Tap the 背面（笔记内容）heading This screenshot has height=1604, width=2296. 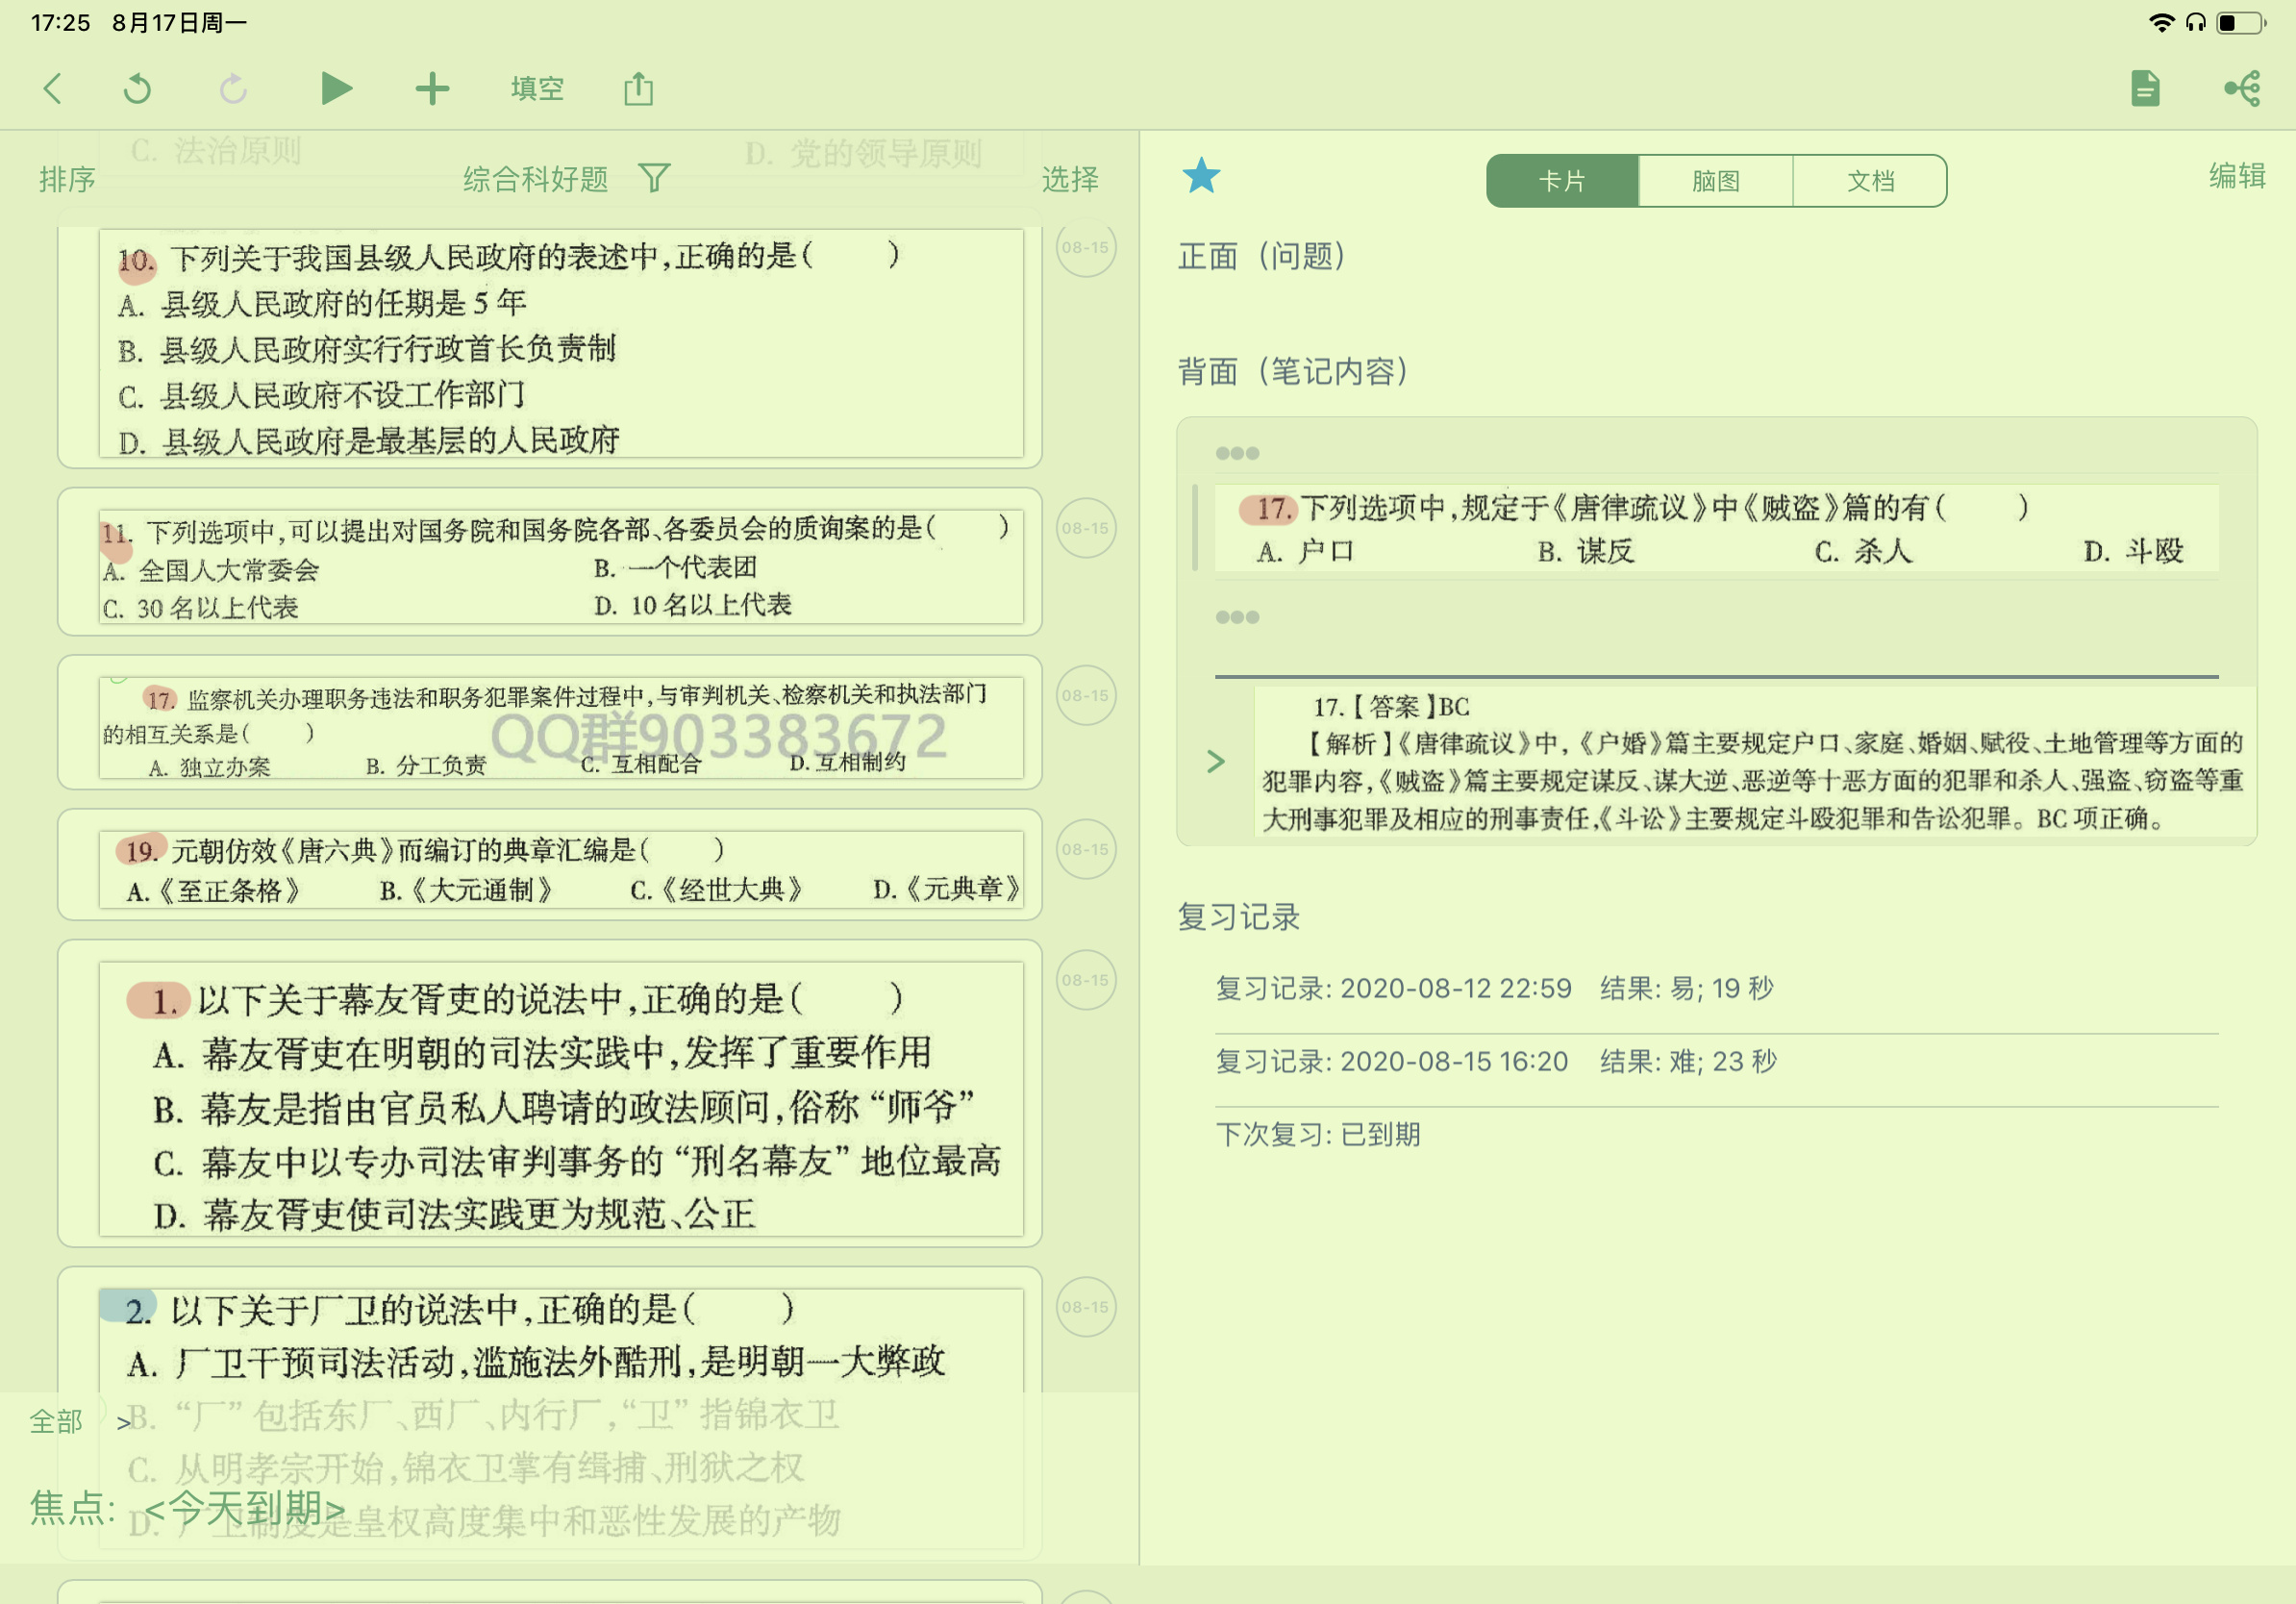pyautogui.click(x=1293, y=372)
